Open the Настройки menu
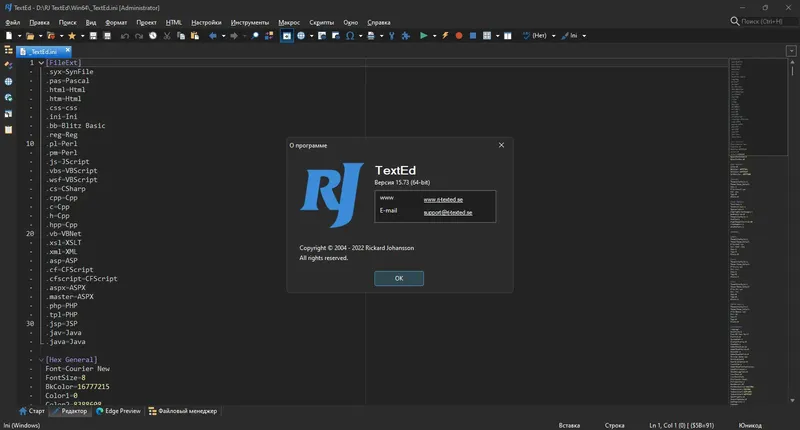 (206, 22)
